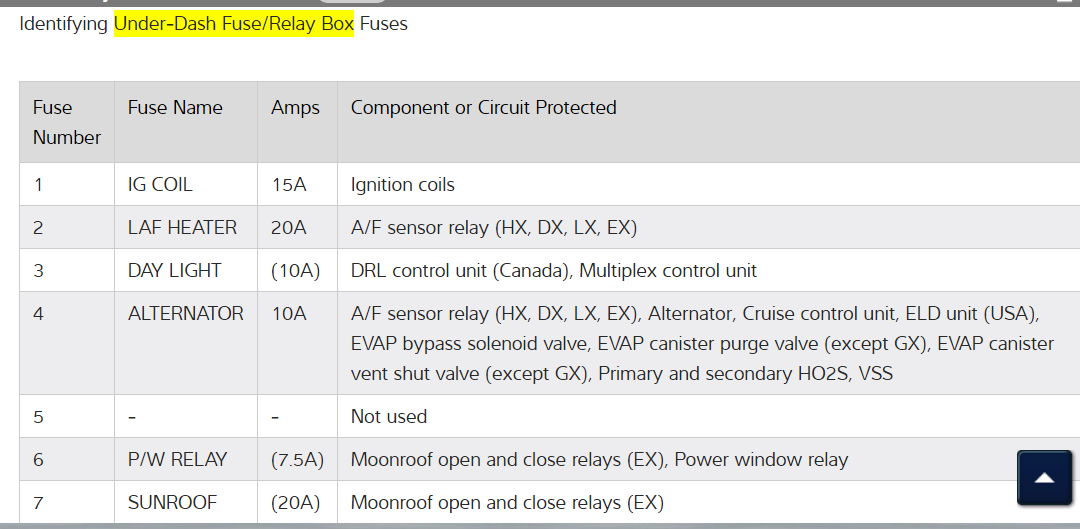Click the highlighted Under-Dash Fuse/Relay Box text
Screen dimensions: 1080x529
234,23
